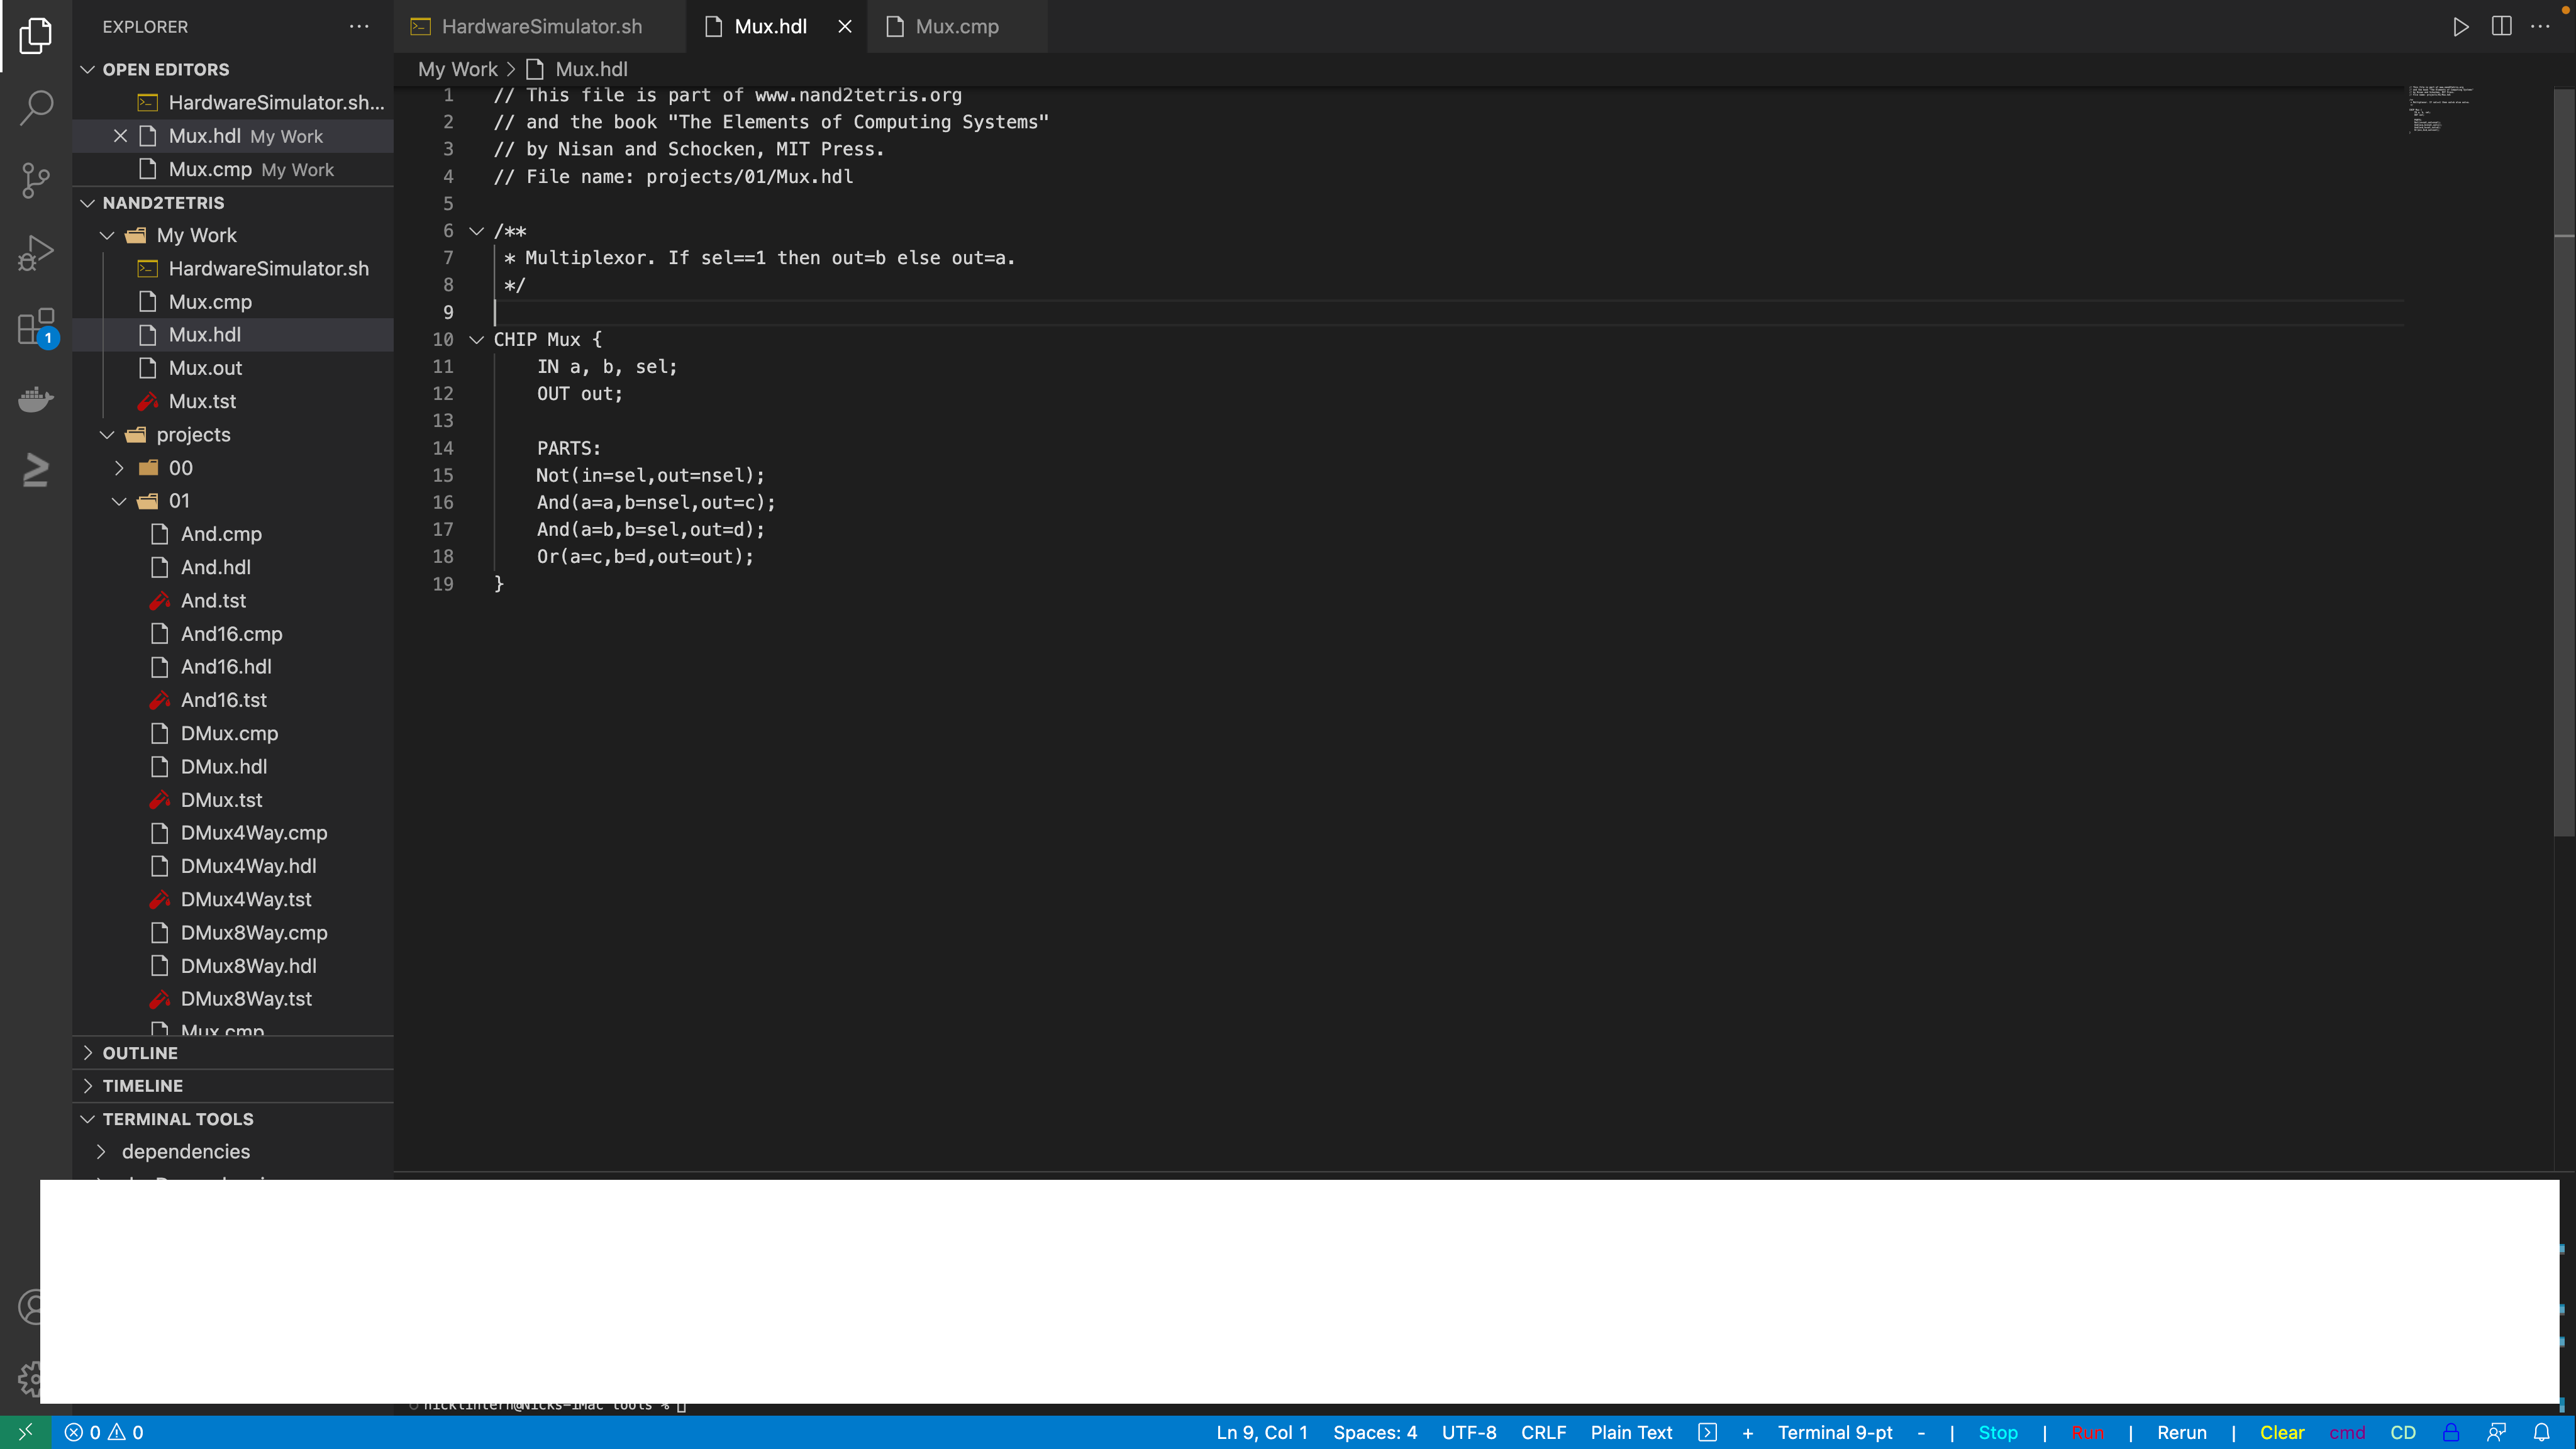This screenshot has height=1449, width=2576.
Task: Open notifications bell in status bar
Action: coord(2541,1432)
